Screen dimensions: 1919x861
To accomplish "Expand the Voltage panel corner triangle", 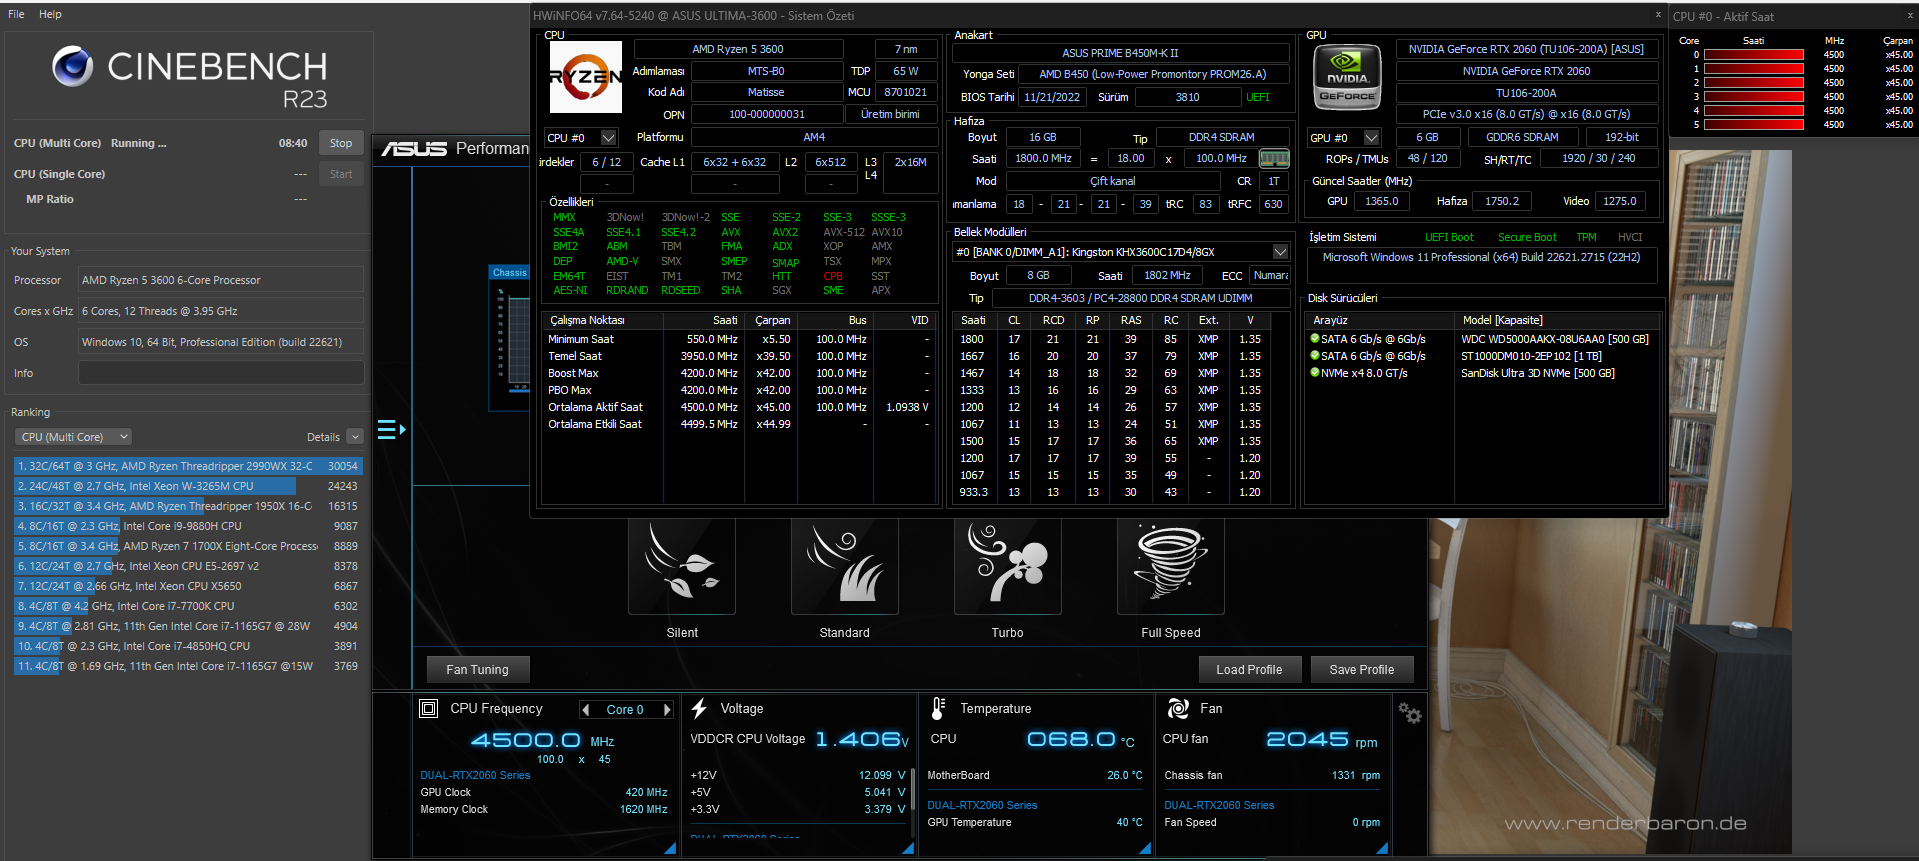I will point(908,848).
